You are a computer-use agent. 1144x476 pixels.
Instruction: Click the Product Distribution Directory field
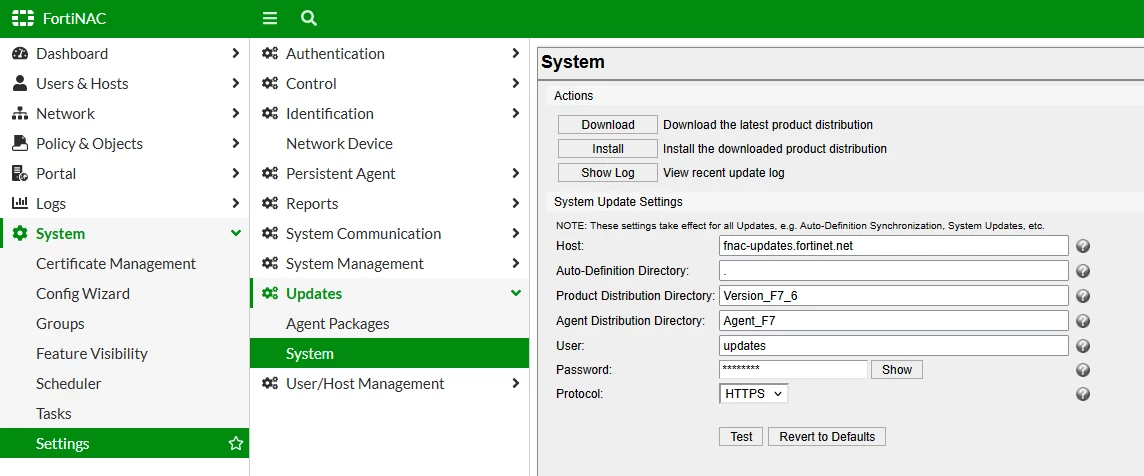(894, 296)
